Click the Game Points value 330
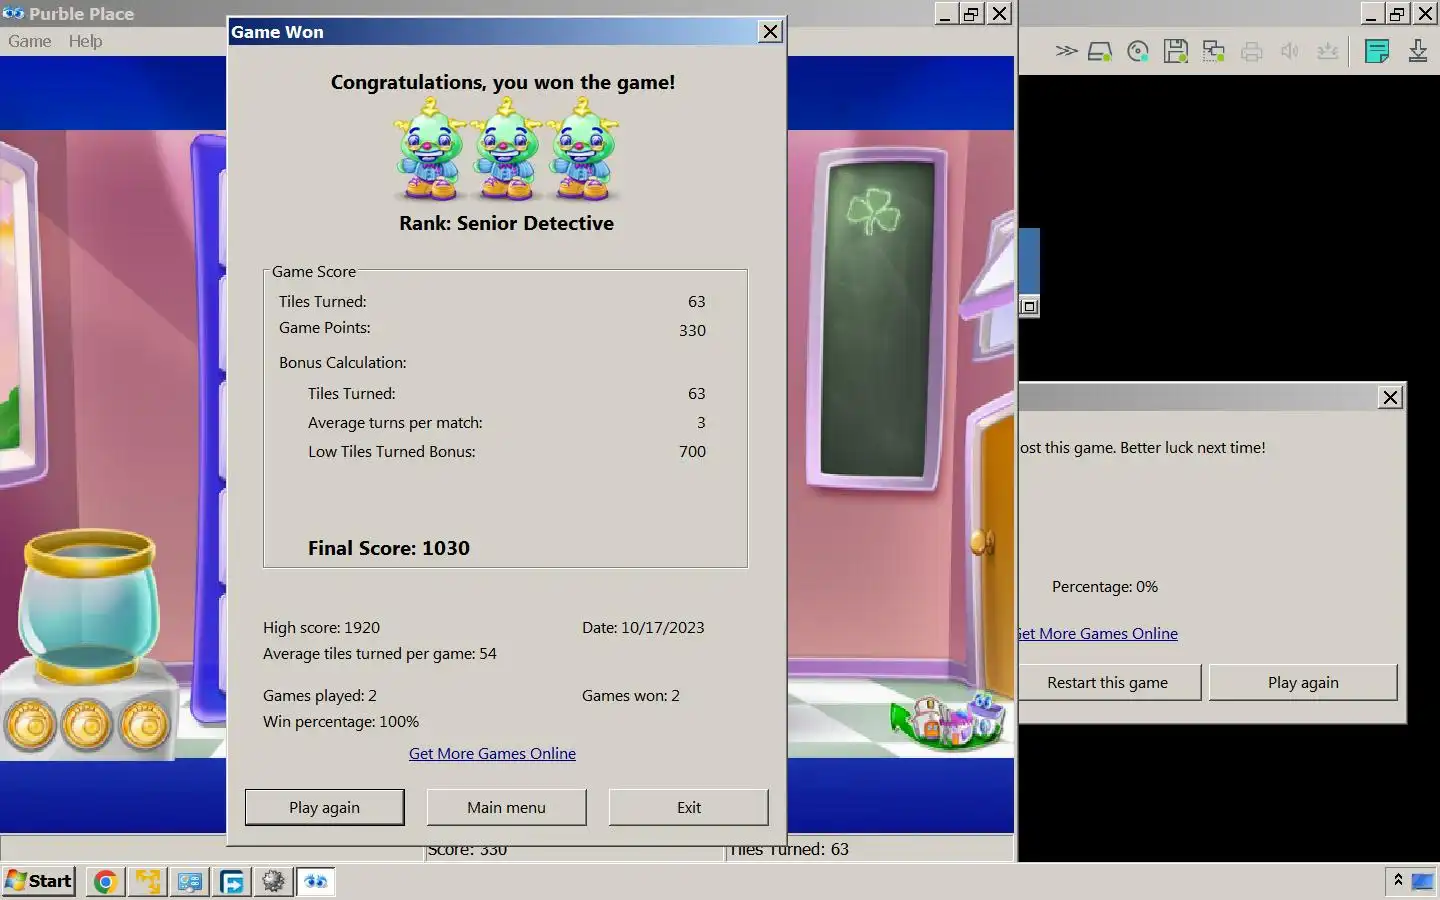 pos(692,330)
